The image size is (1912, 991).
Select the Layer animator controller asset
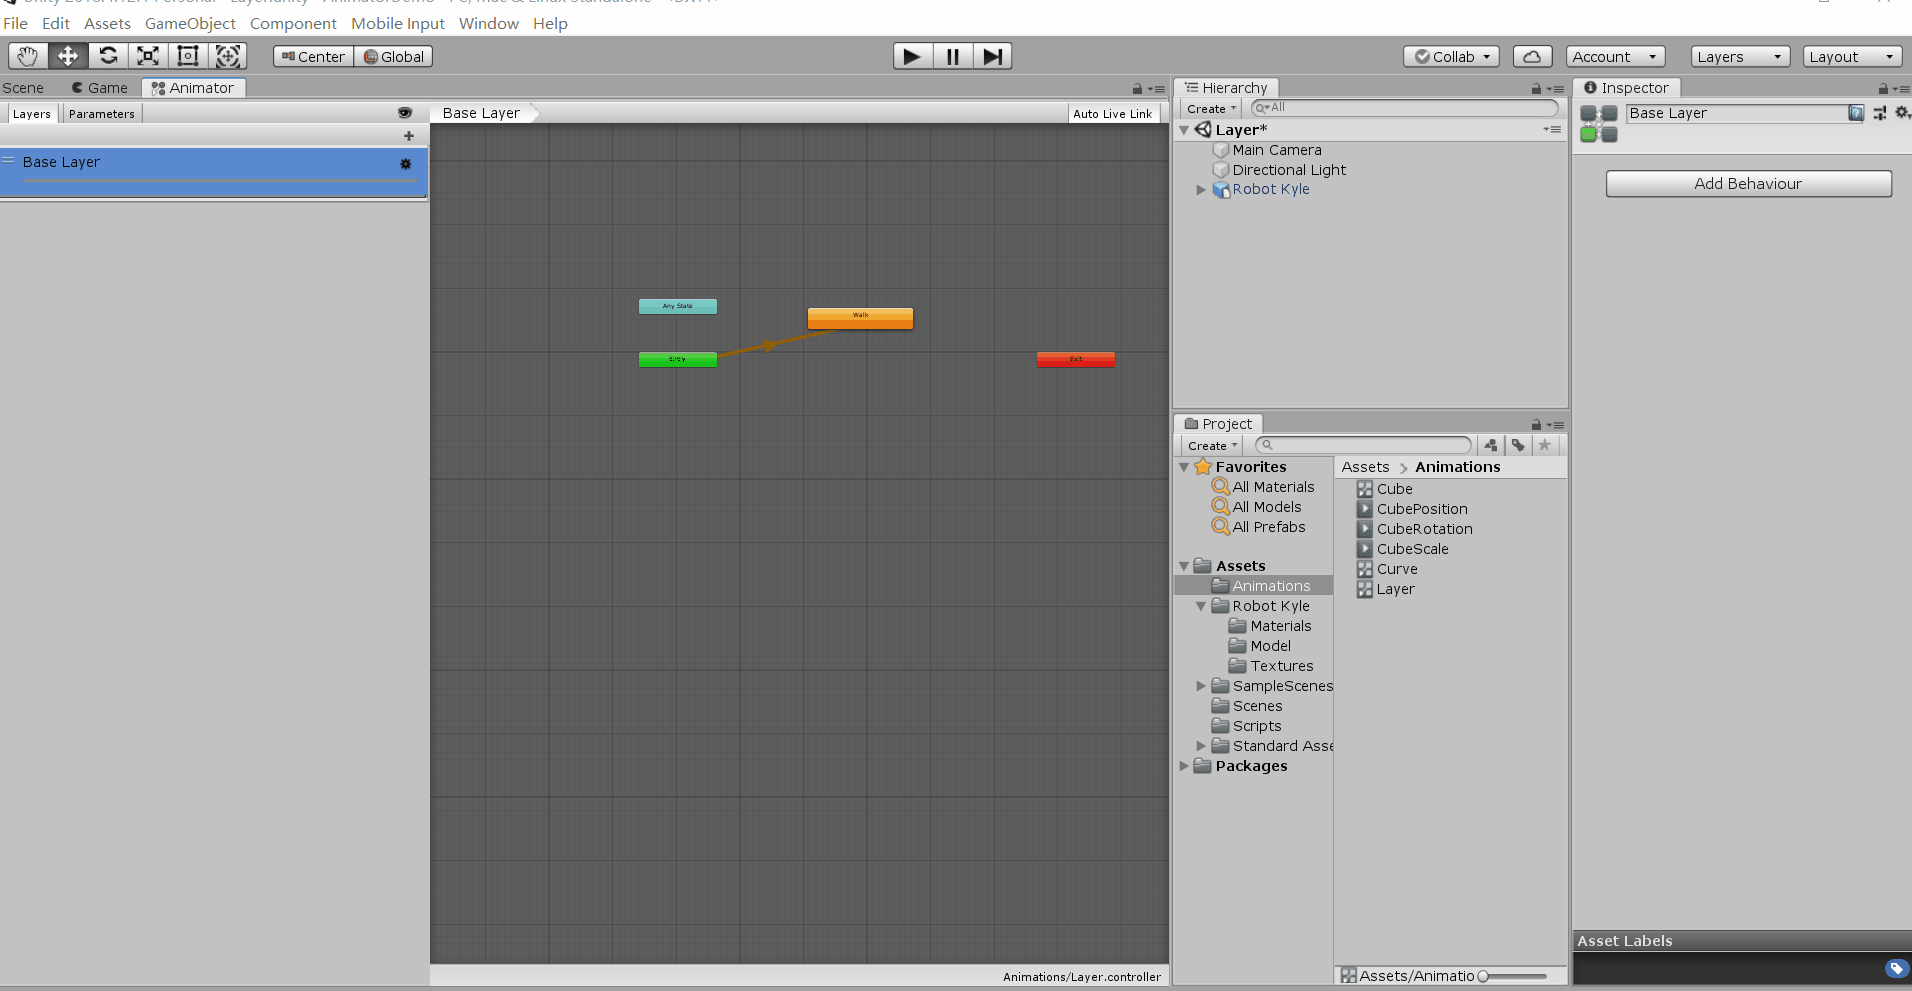tap(1386, 589)
